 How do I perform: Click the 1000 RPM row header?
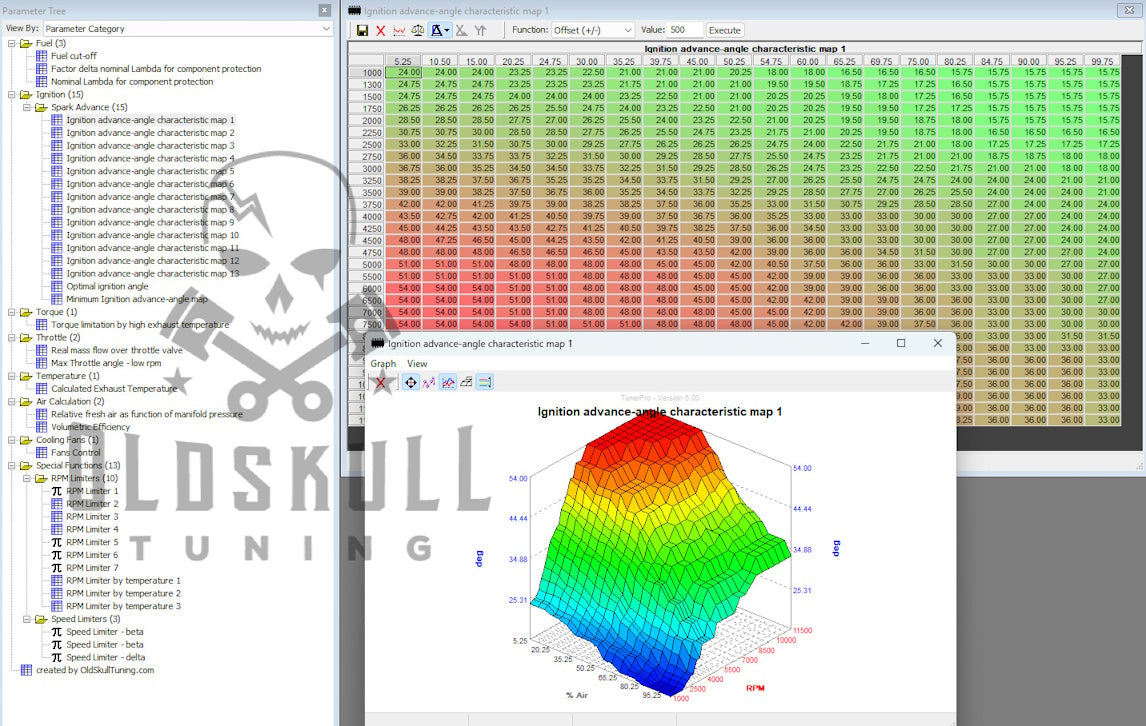pyautogui.click(x=367, y=73)
